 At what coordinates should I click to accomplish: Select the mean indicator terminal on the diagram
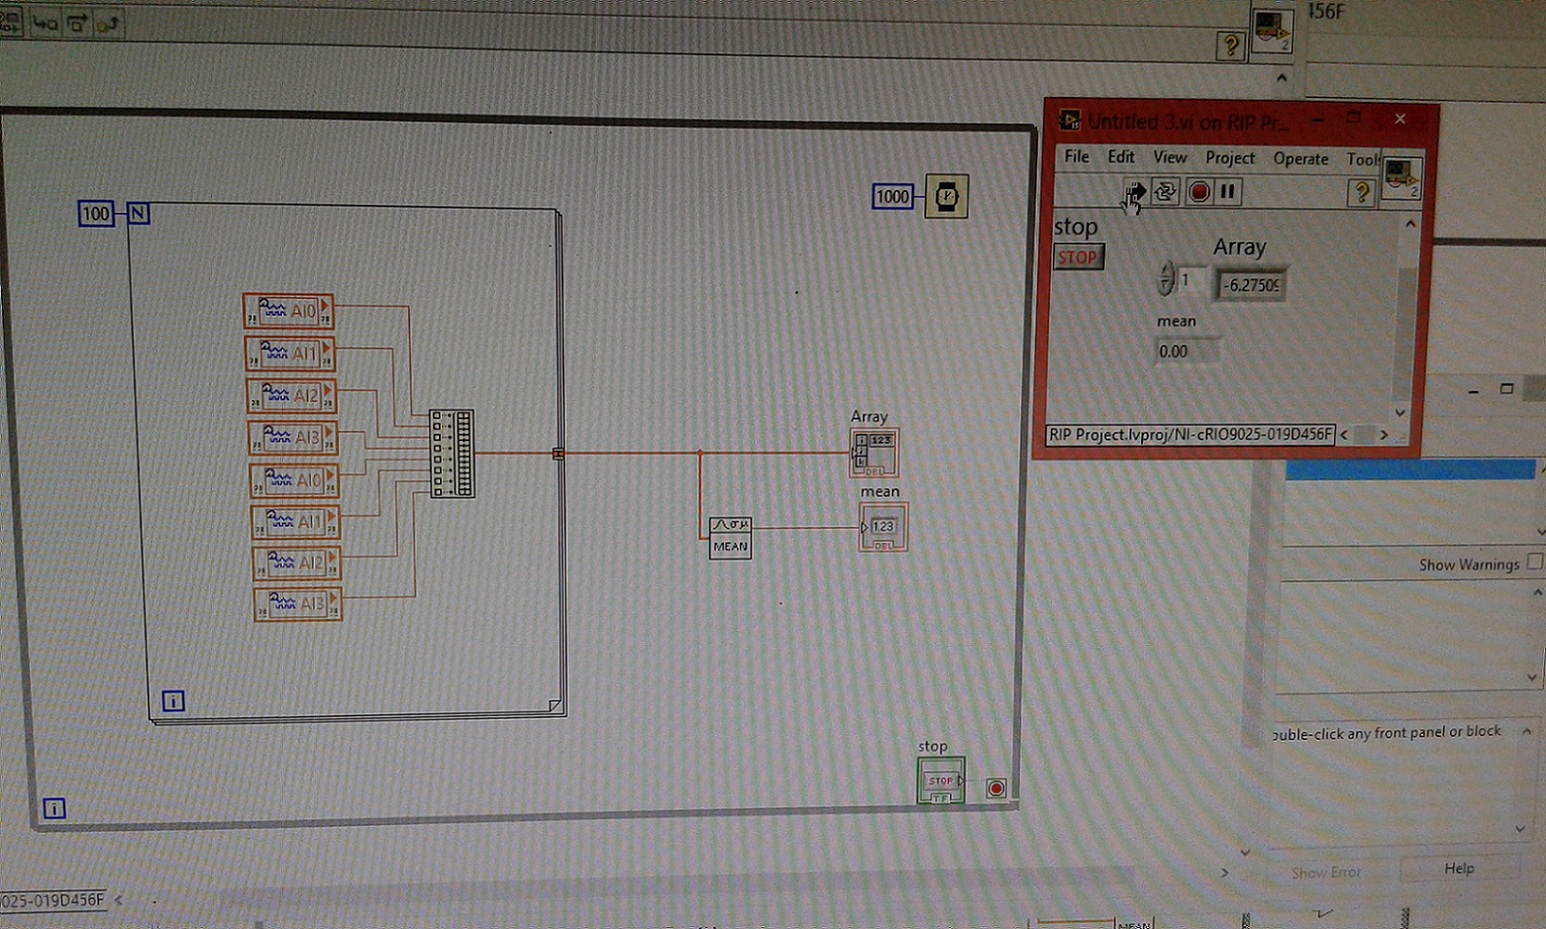[x=883, y=527]
